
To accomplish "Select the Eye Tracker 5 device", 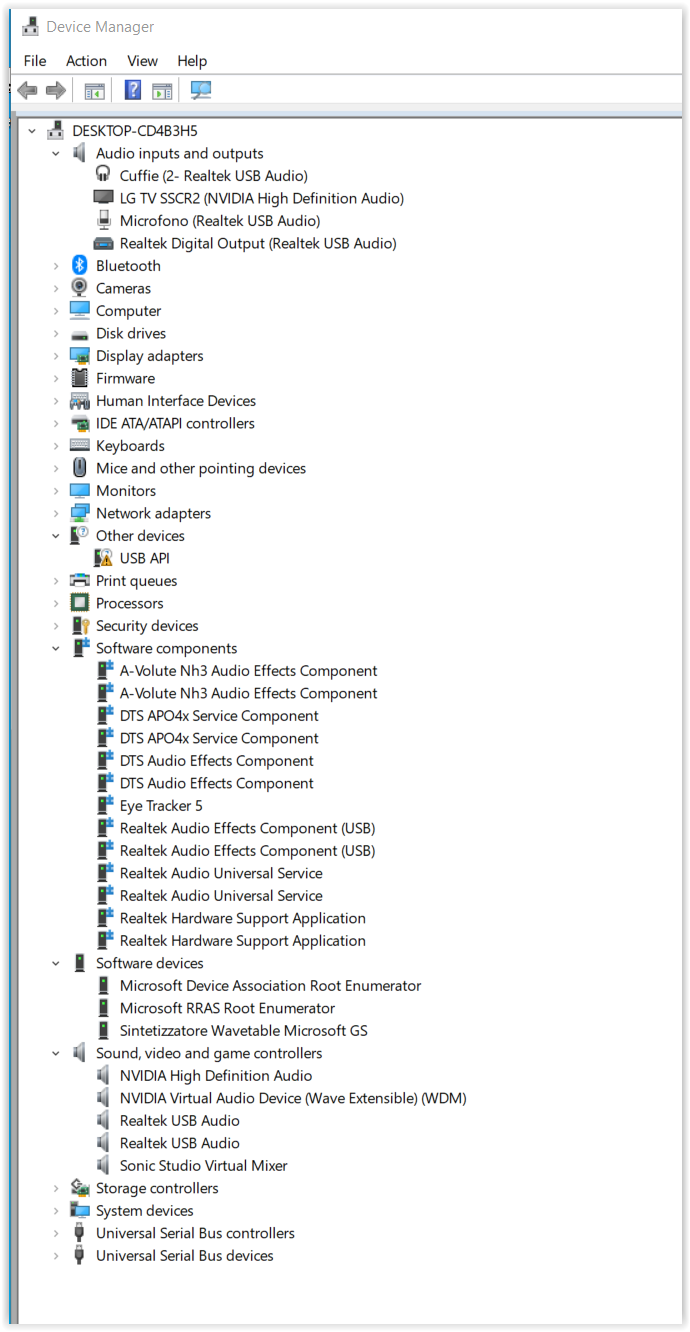I will click(x=160, y=806).
